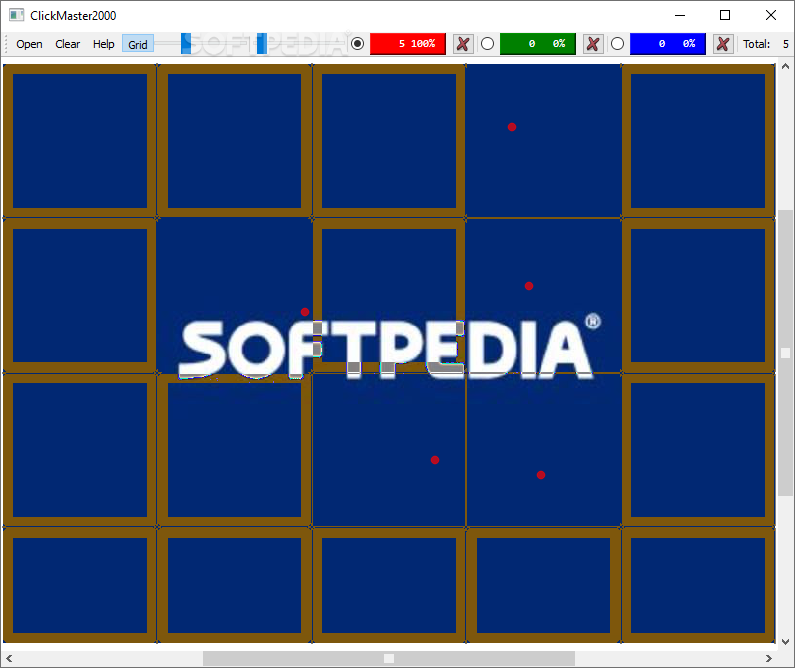Click the horizontal scrollbar left arrow
The width and height of the screenshot is (795, 668).
(x=9, y=658)
